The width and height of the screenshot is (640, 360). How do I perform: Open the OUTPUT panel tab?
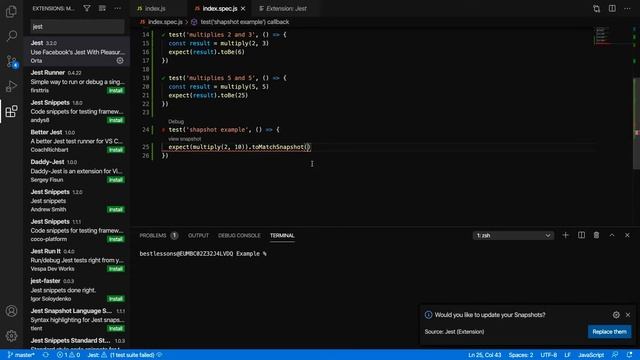pos(198,236)
